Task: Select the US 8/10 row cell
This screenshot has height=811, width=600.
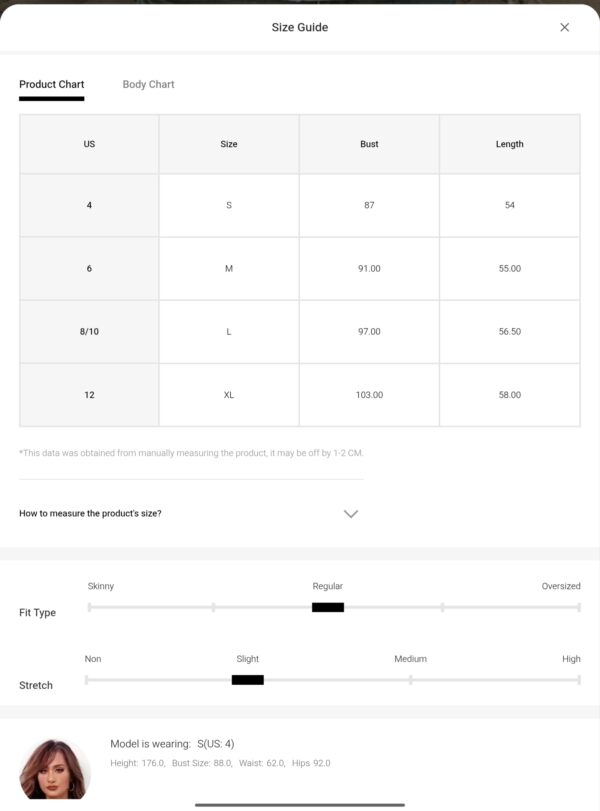Action: tap(89, 332)
